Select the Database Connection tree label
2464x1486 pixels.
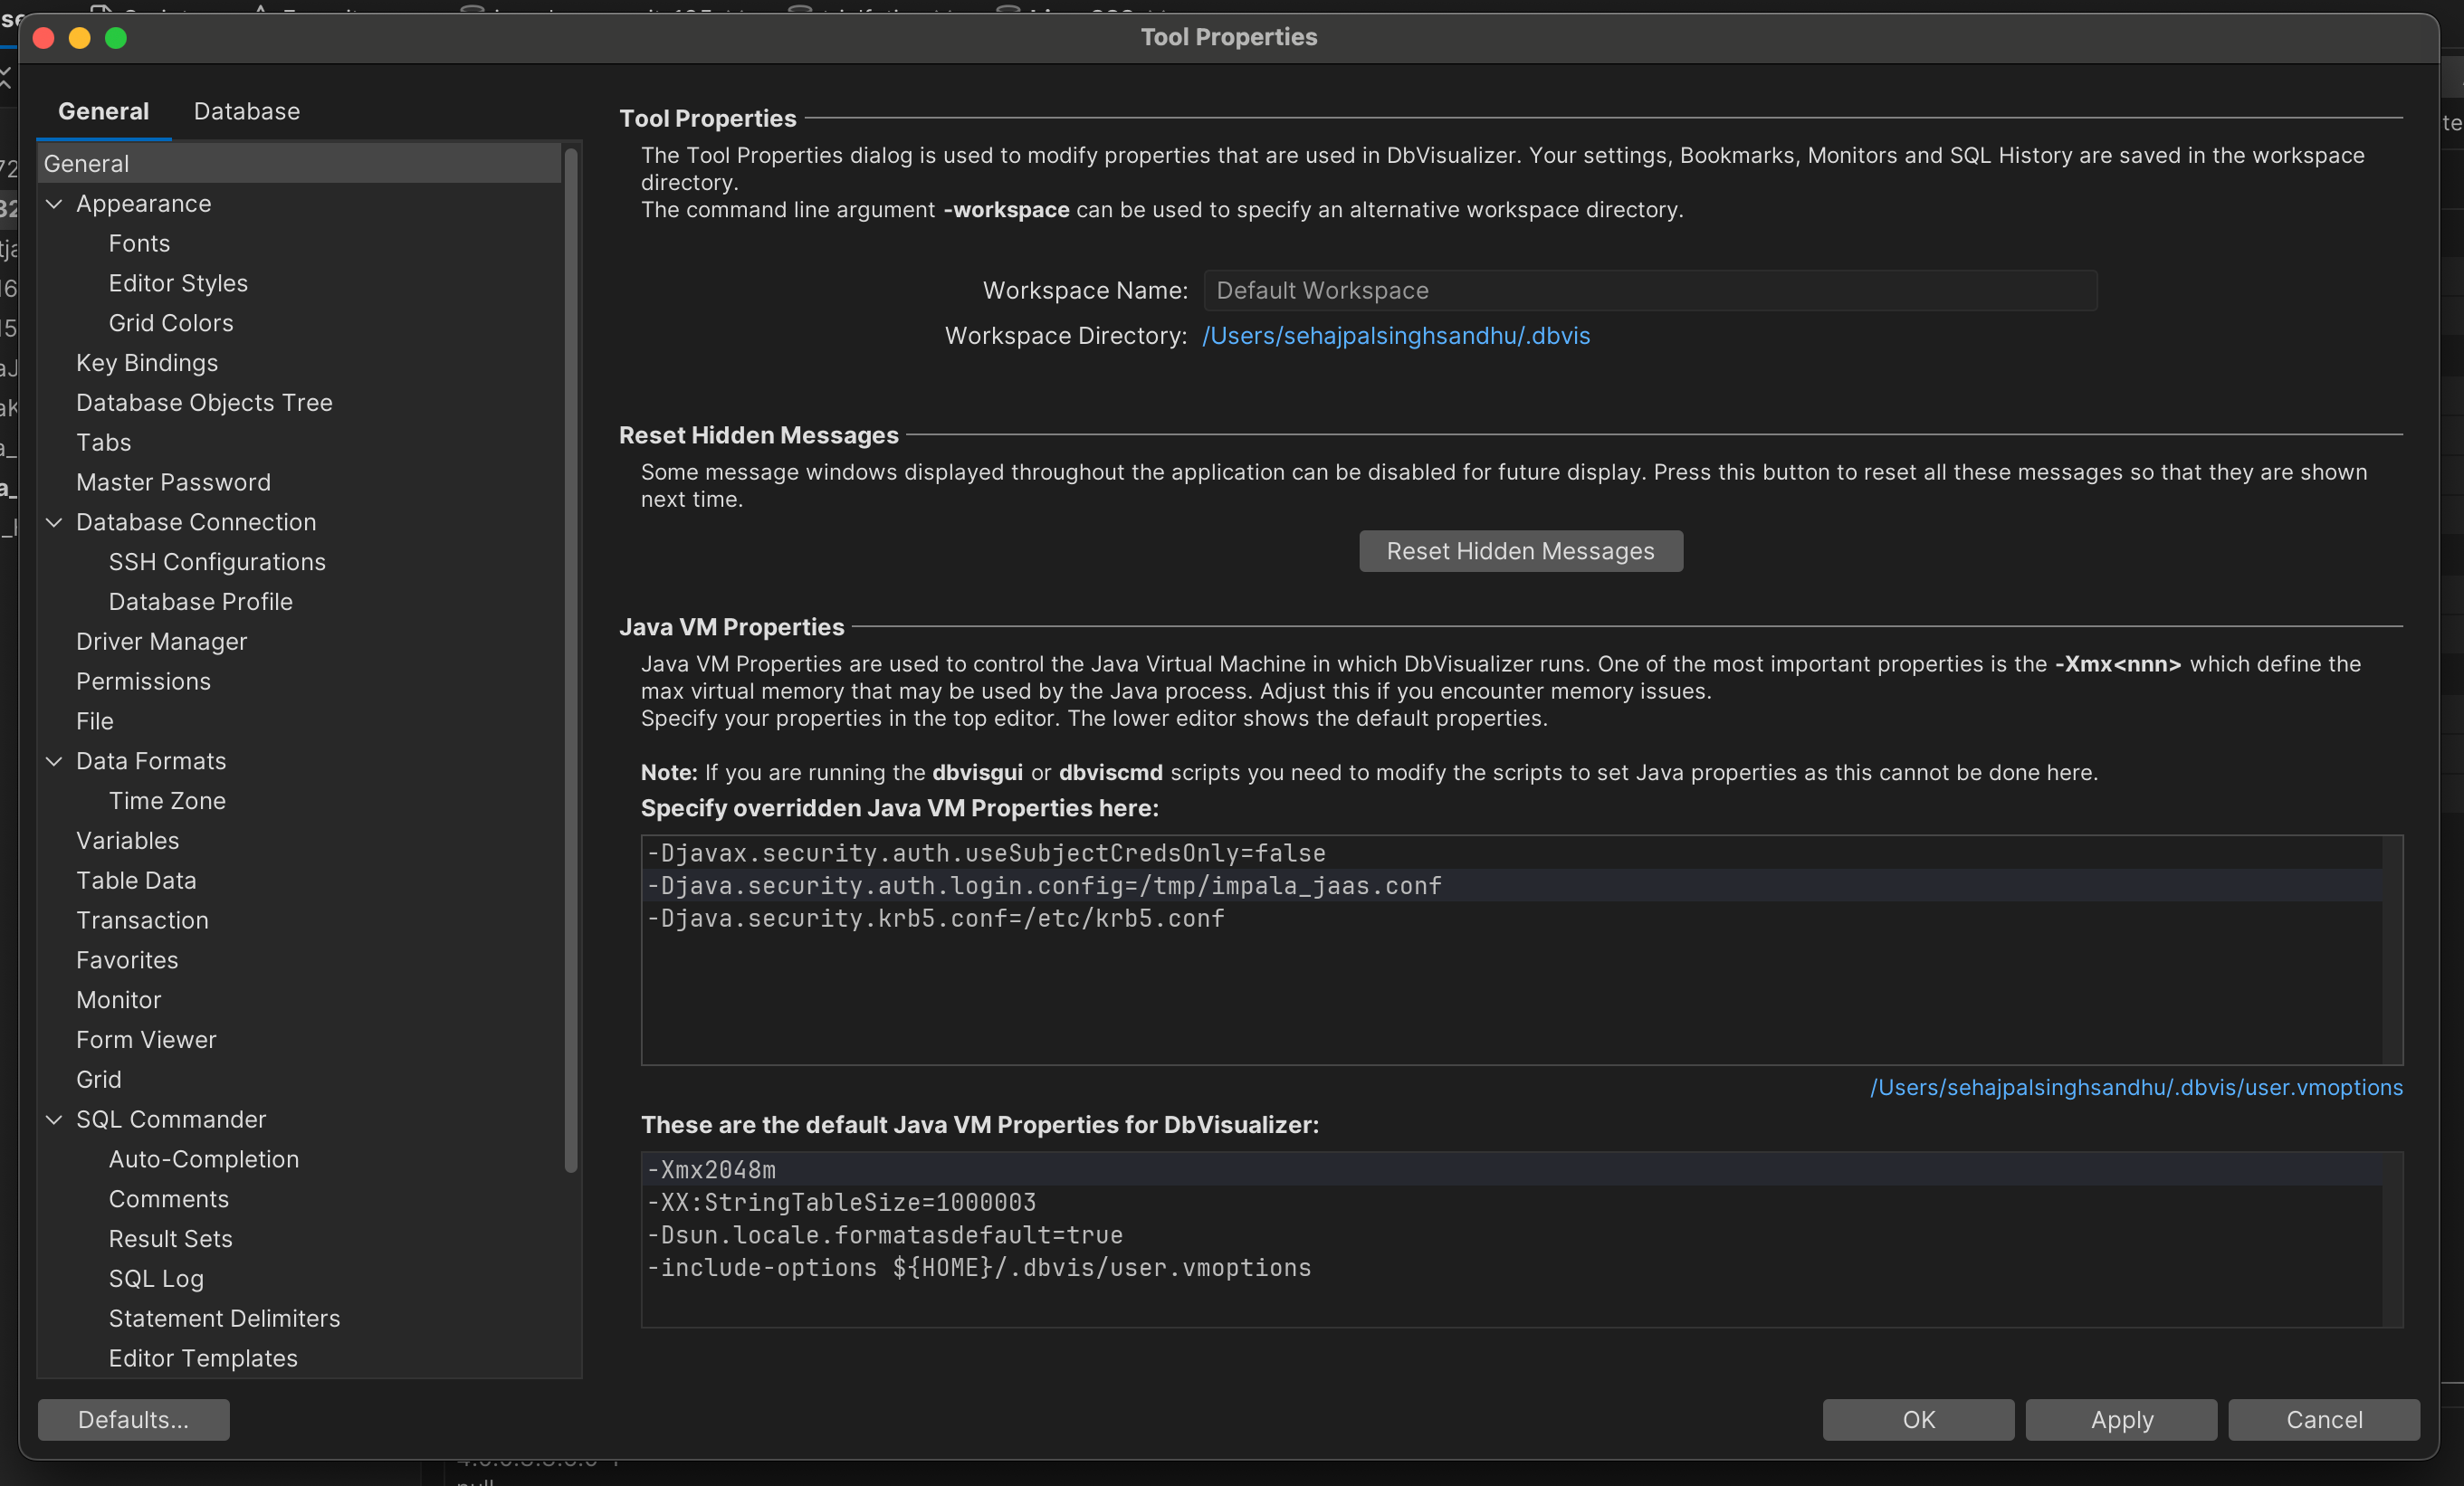[196, 522]
